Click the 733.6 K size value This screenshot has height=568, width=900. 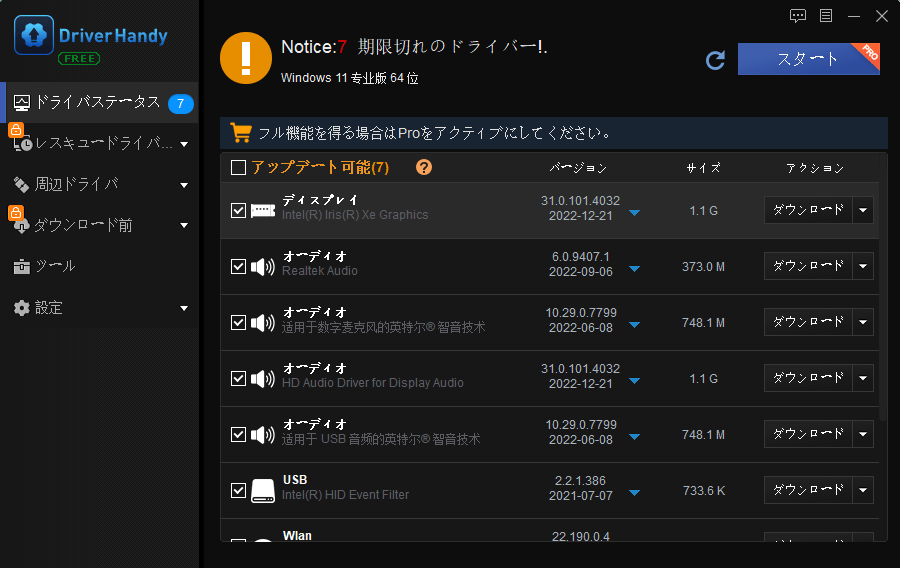tap(704, 491)
